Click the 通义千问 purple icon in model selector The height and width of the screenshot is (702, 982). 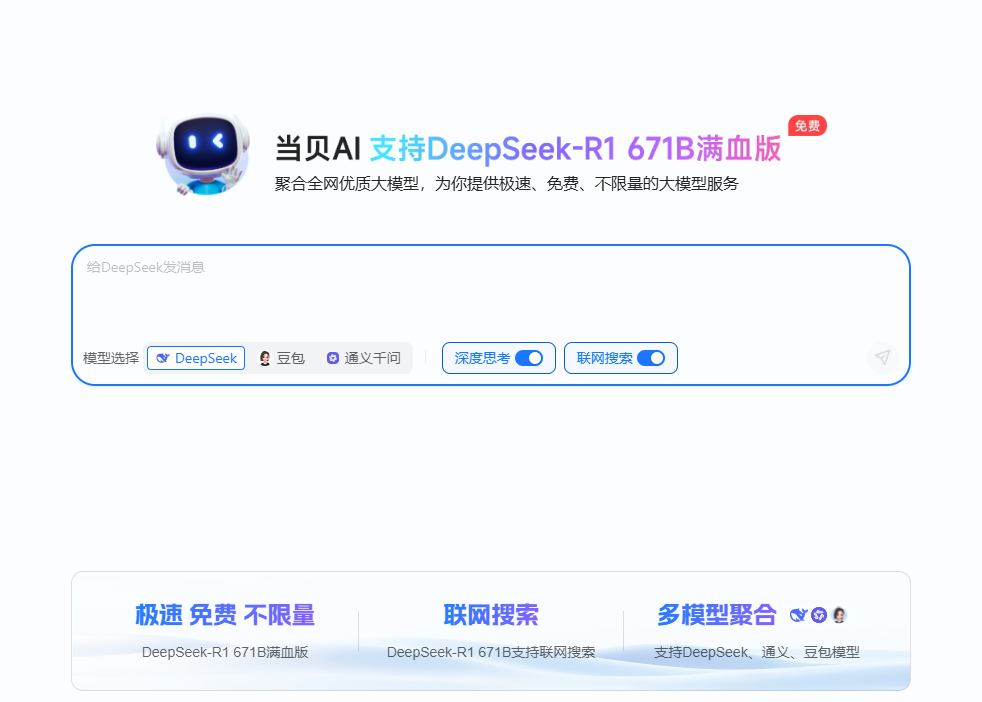[x=333, y=358]
